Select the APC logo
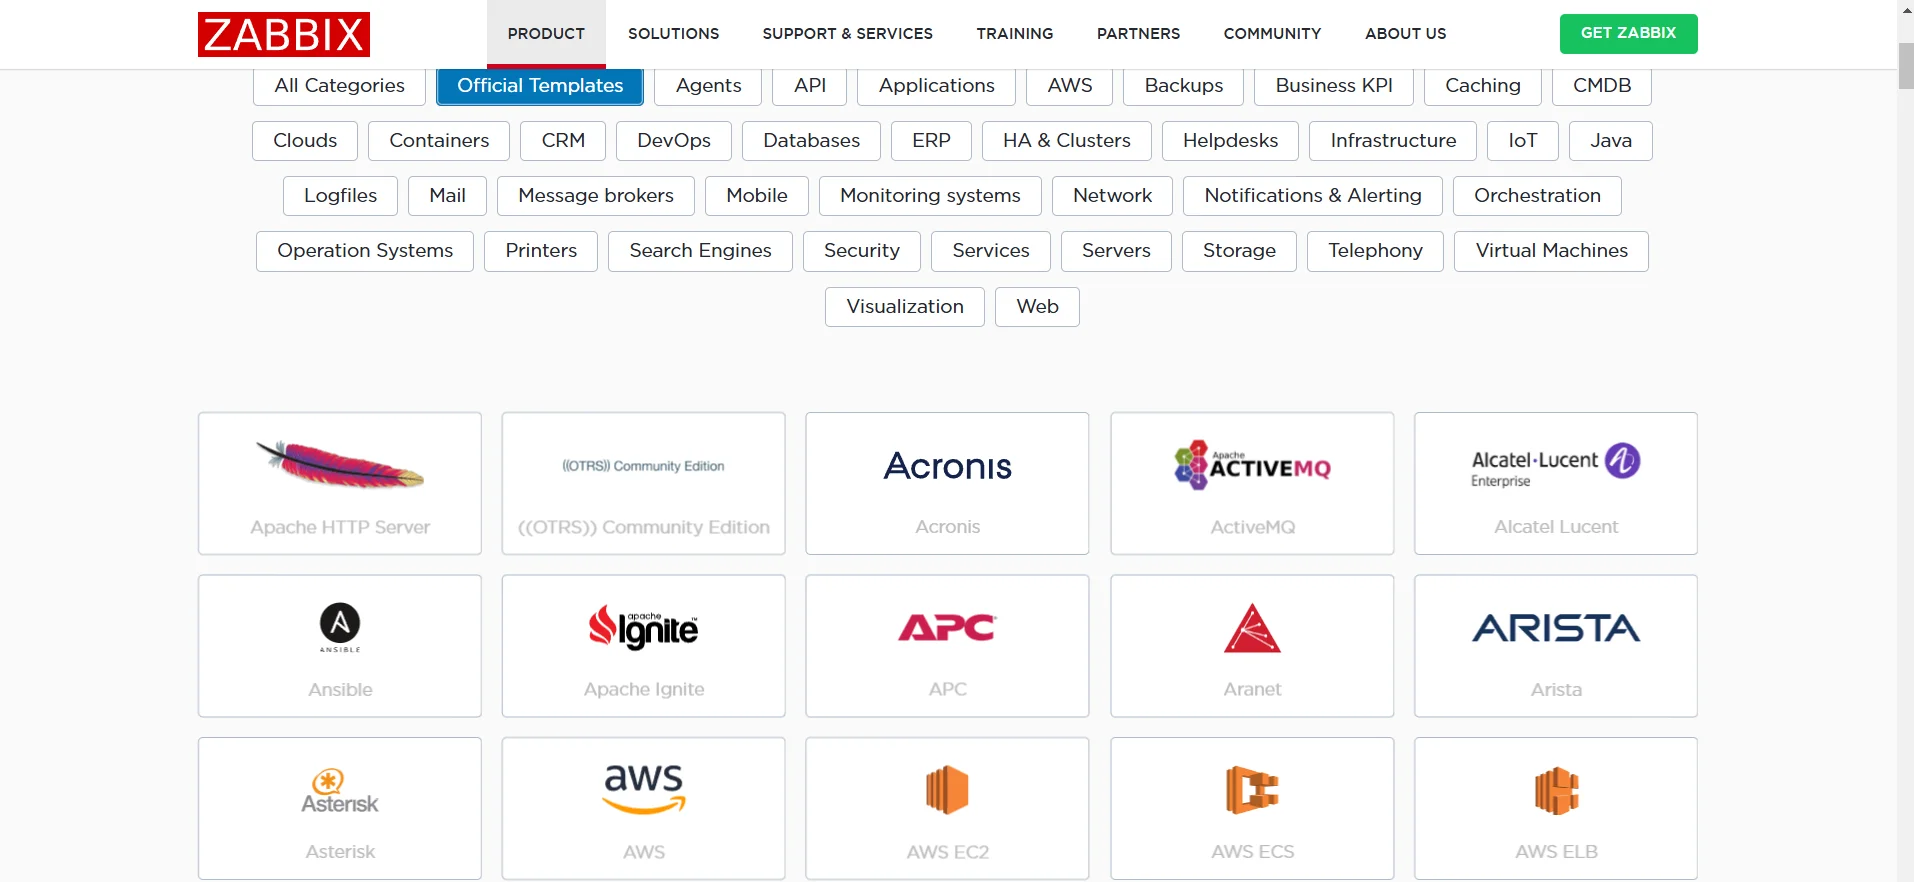The image size is (1914, 882). (x=947, y=627)
